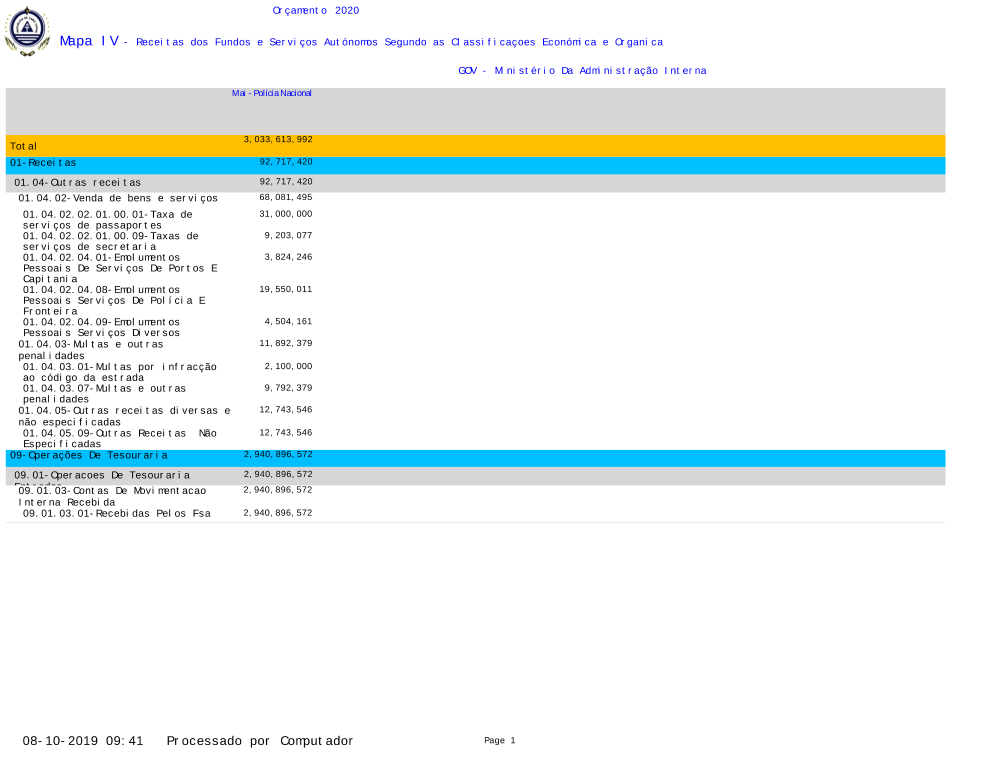This screenshot has height=773, width=1000.
Task: Select '01.04.02-Venda de bens e serviços' row
Action: point(118,198)
